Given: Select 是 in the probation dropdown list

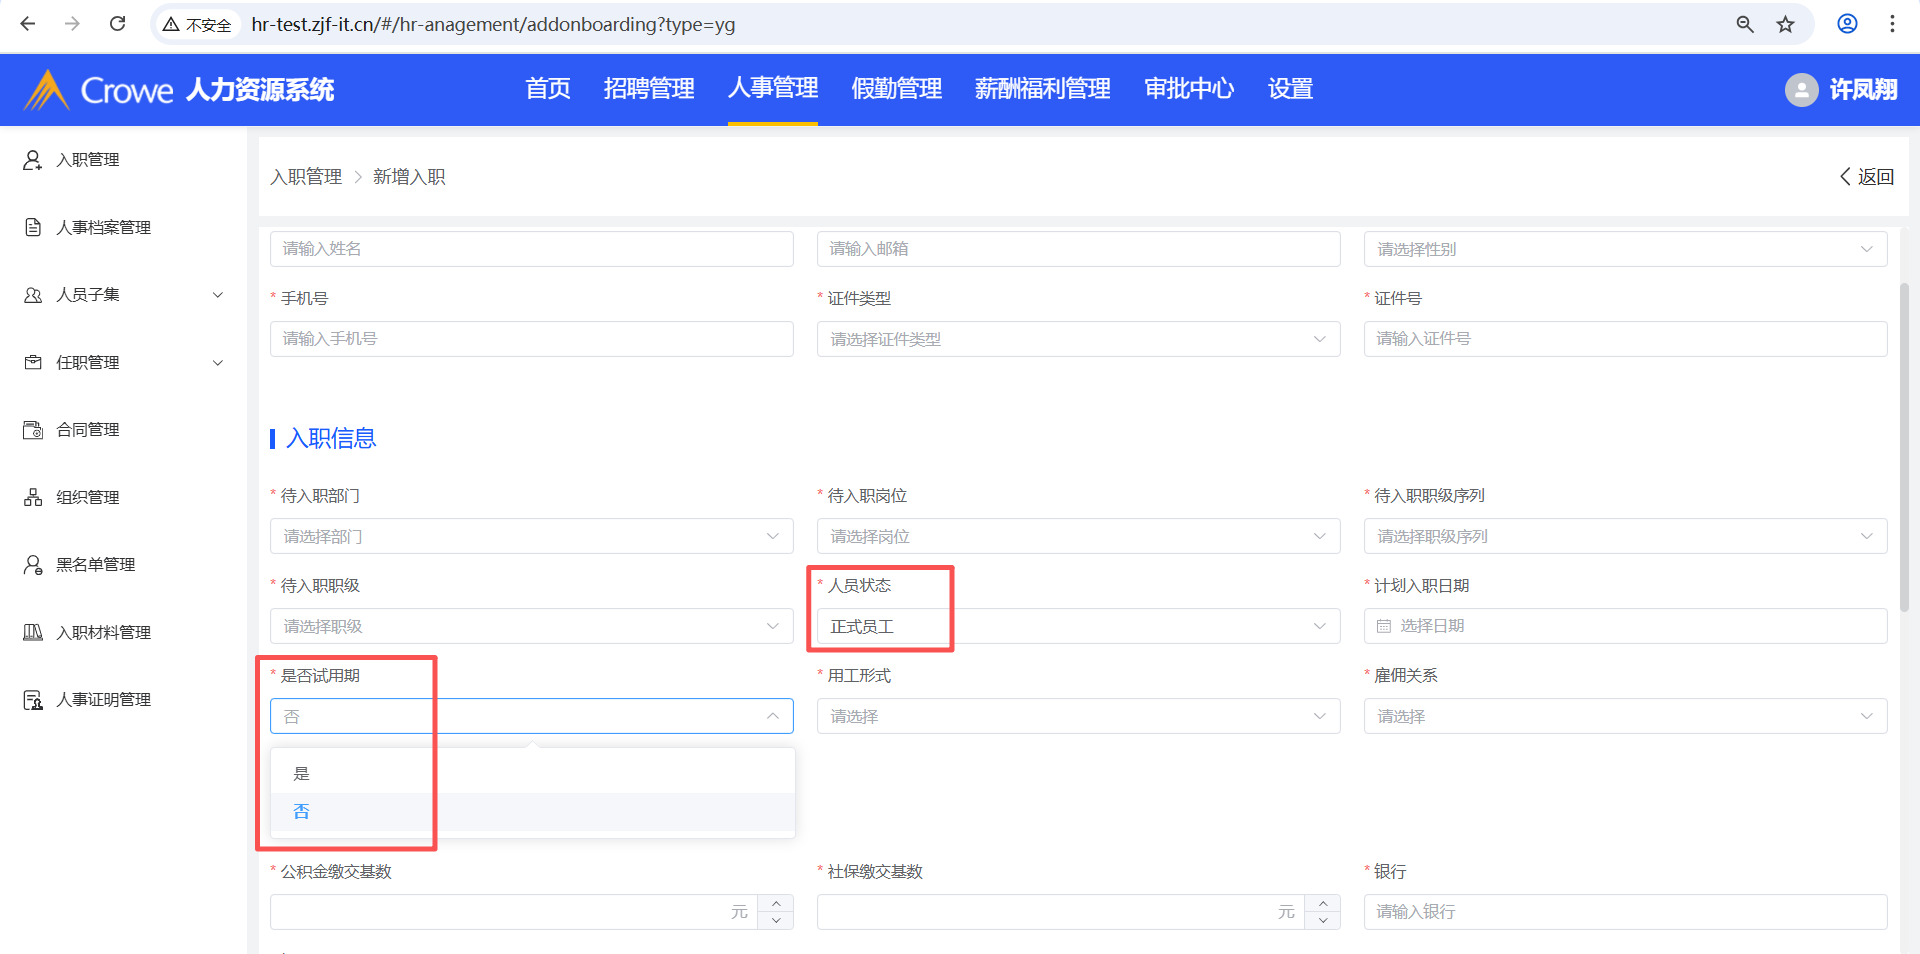Looking at the screenshot, I should pyautogui.click(x=302, y=773).
